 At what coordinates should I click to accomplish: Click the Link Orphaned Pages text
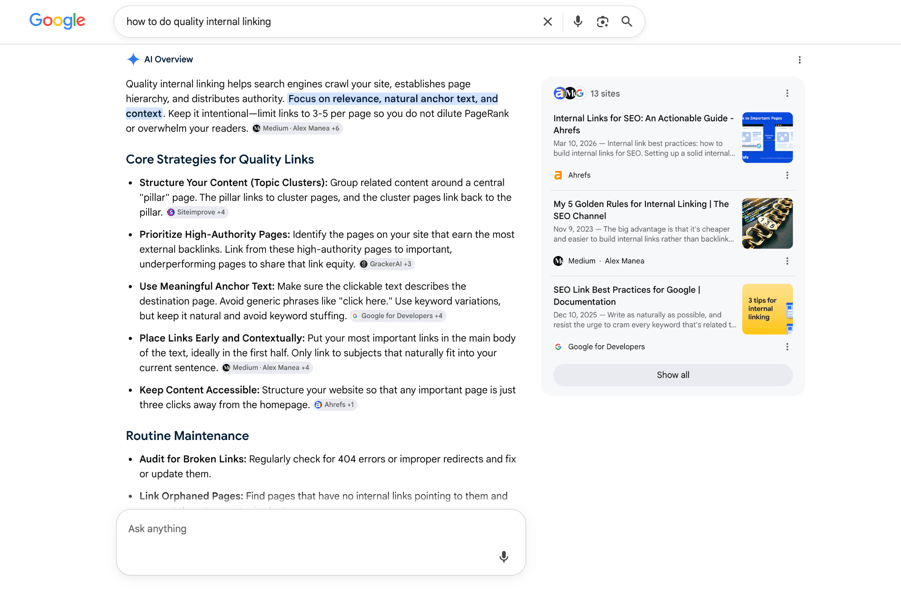191,495
